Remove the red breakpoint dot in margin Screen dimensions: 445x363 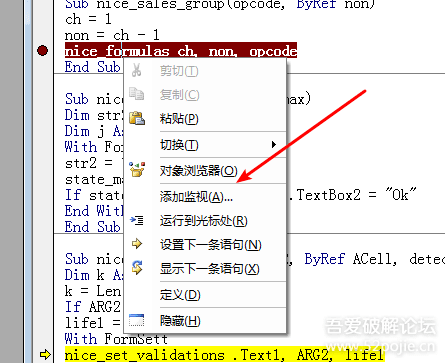click(43, 51)
